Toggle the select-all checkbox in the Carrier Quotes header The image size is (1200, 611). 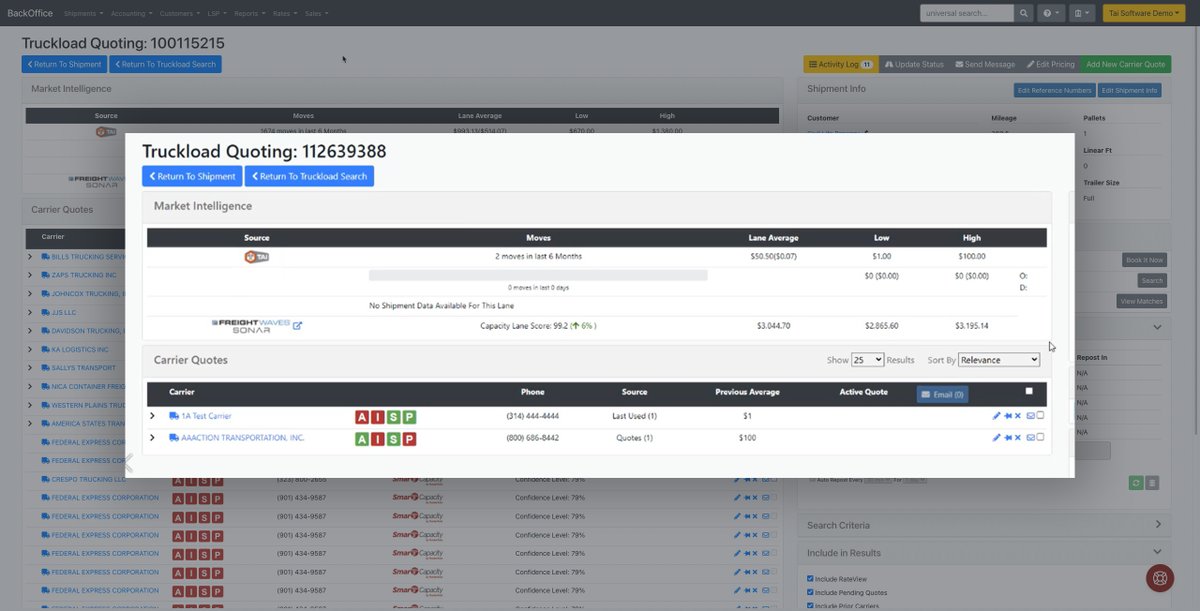tap(1029, 391)
